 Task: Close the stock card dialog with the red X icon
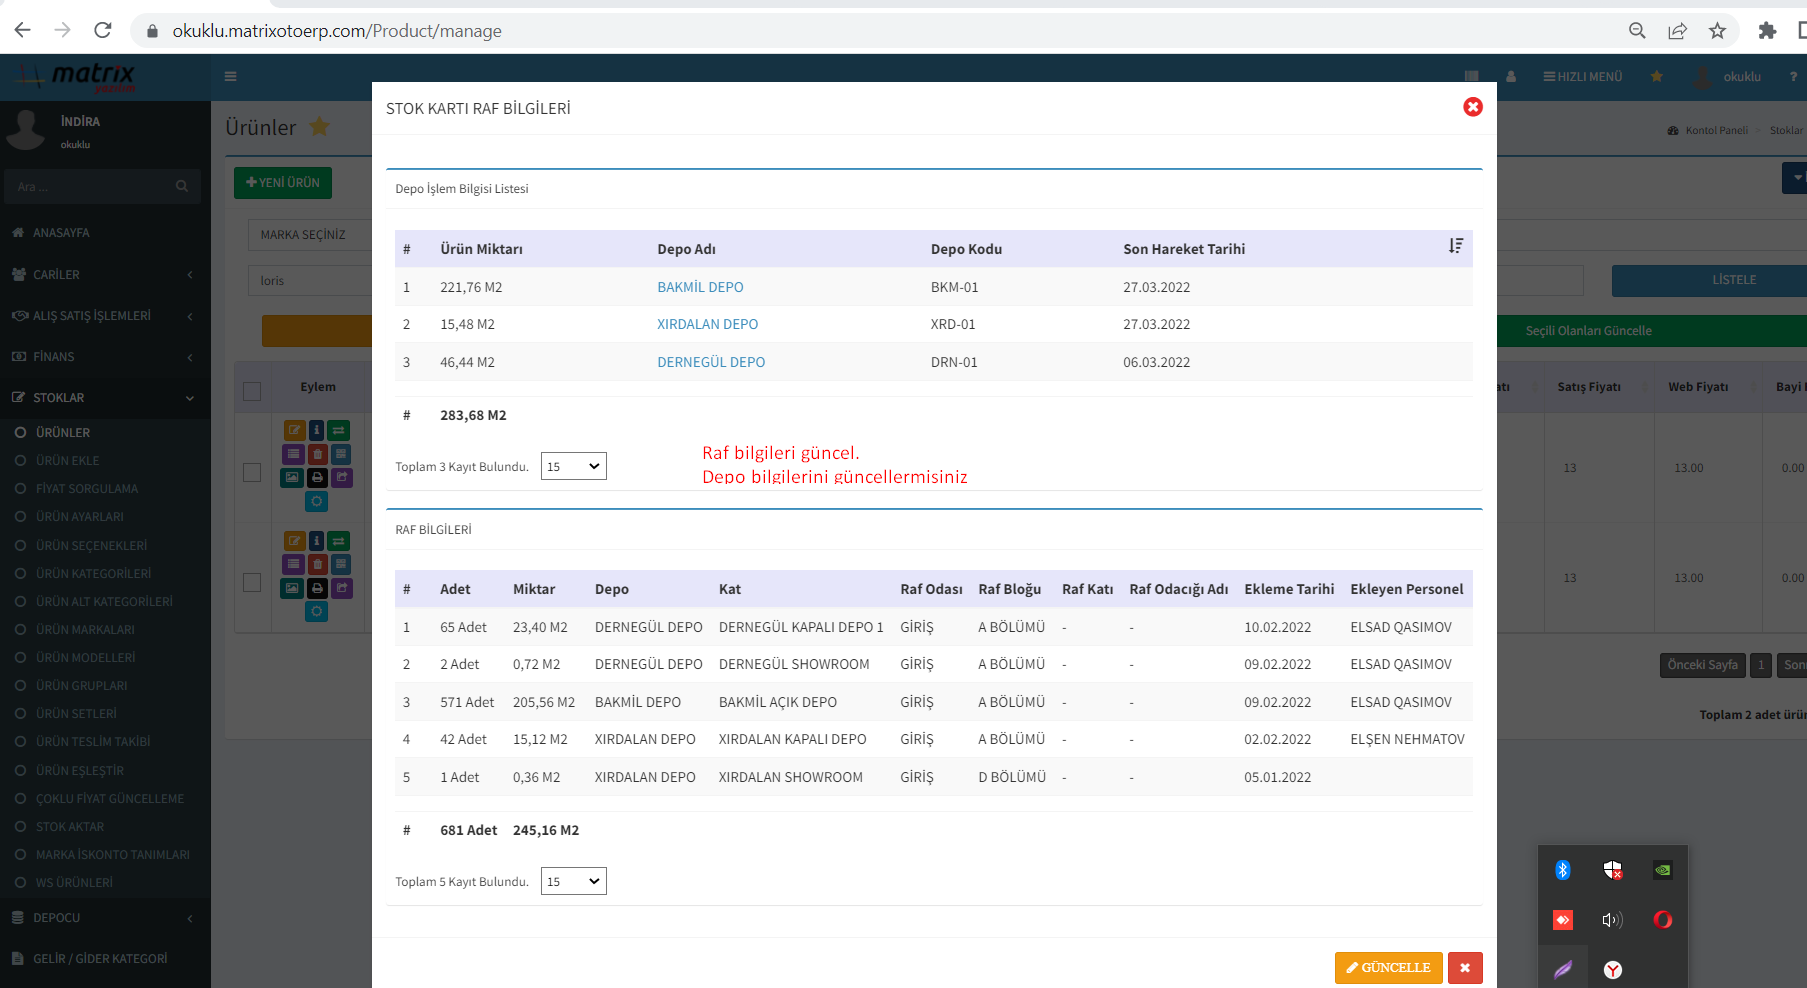[x=1472, y=107]
